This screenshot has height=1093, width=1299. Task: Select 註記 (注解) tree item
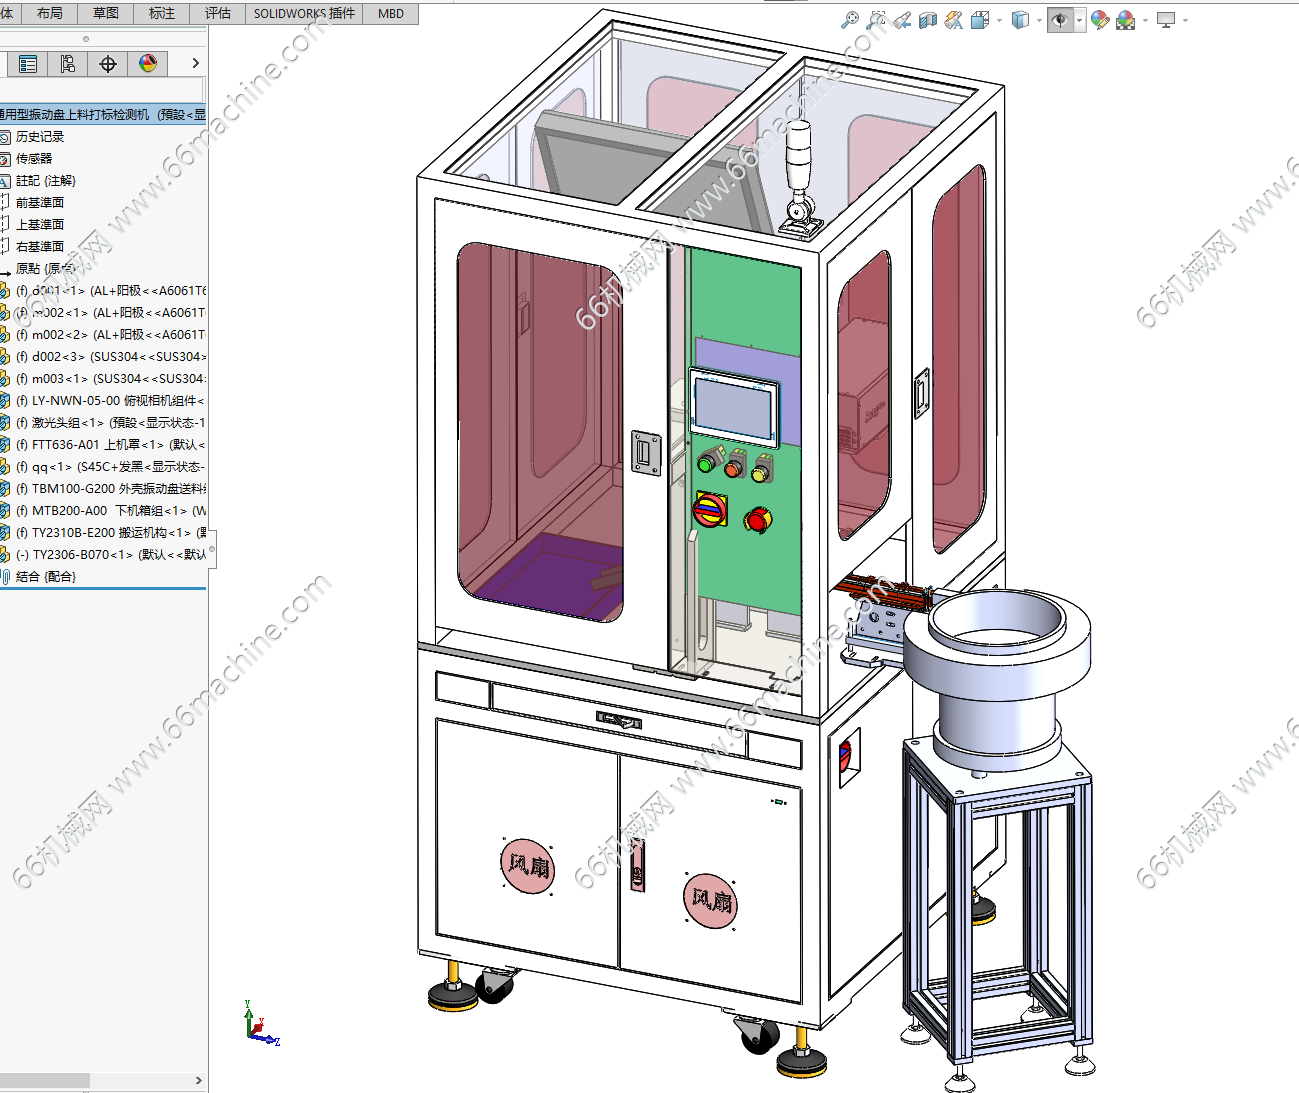(x=46, y=181)
